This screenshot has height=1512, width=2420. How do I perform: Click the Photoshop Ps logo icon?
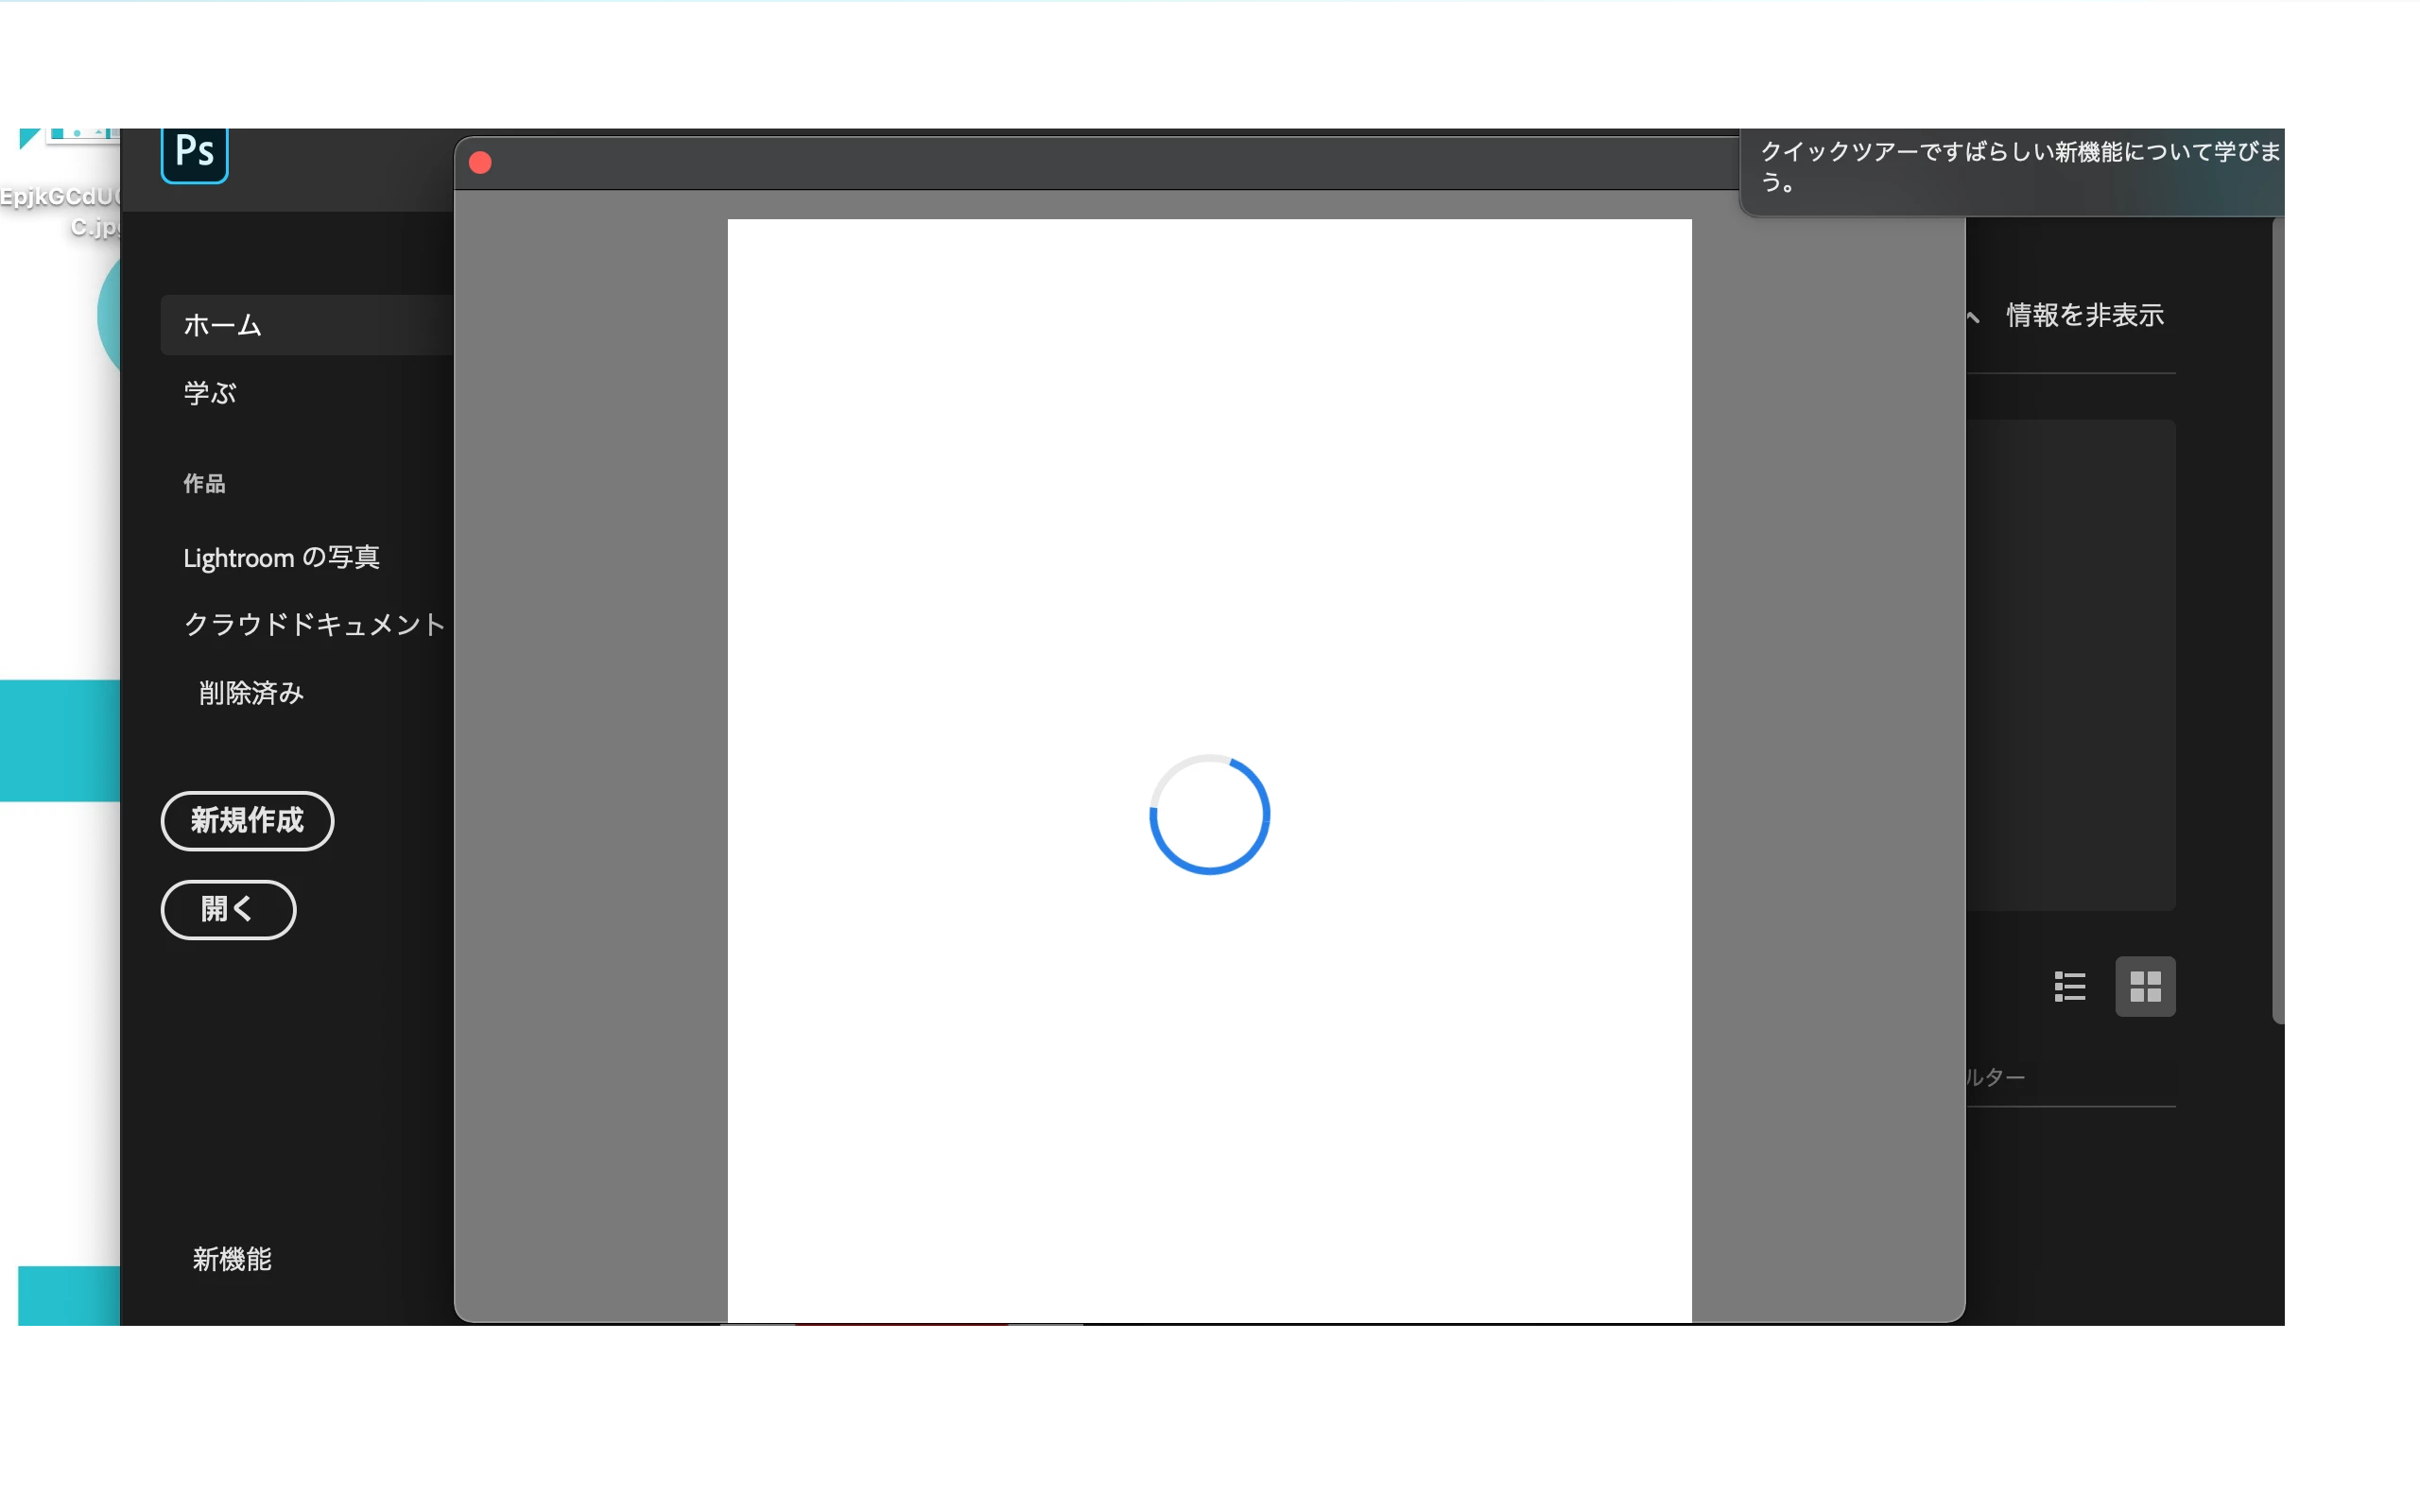point(195,153)
